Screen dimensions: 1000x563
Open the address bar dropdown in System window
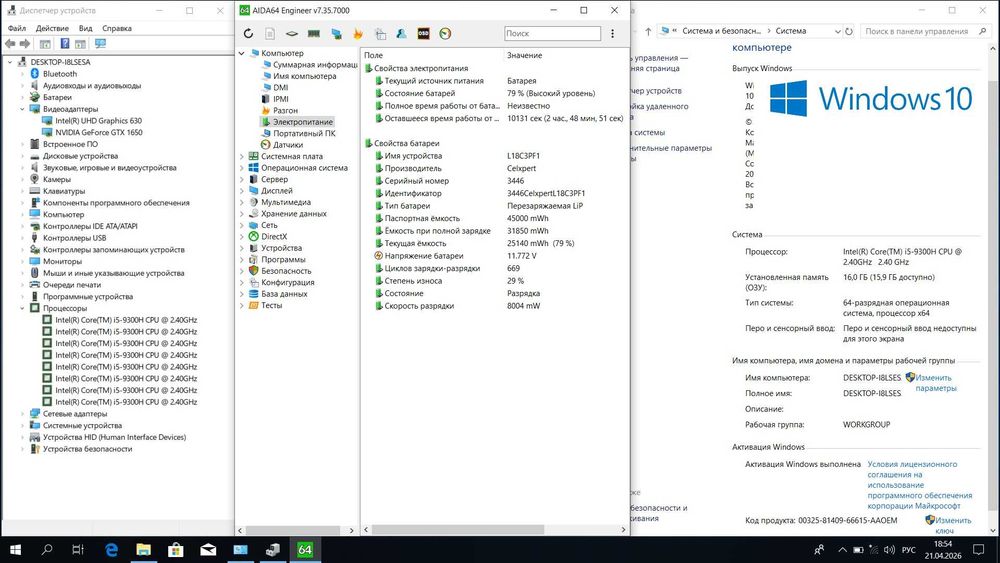837,31
